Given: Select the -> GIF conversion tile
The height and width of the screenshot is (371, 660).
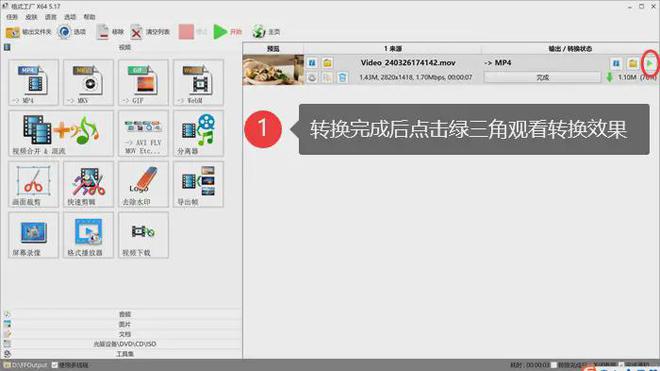Looking at the screenshot, I should [144, 82].
